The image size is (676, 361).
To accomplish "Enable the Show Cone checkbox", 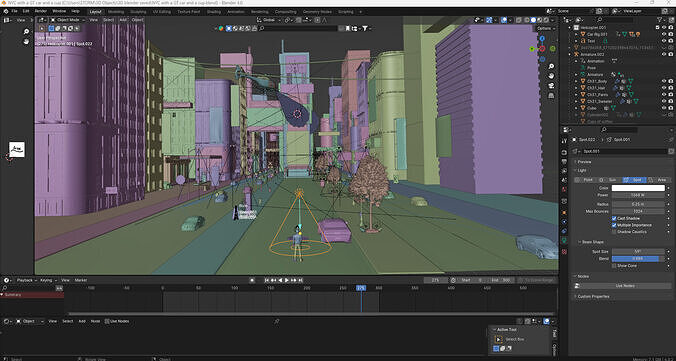I will 614,266.
